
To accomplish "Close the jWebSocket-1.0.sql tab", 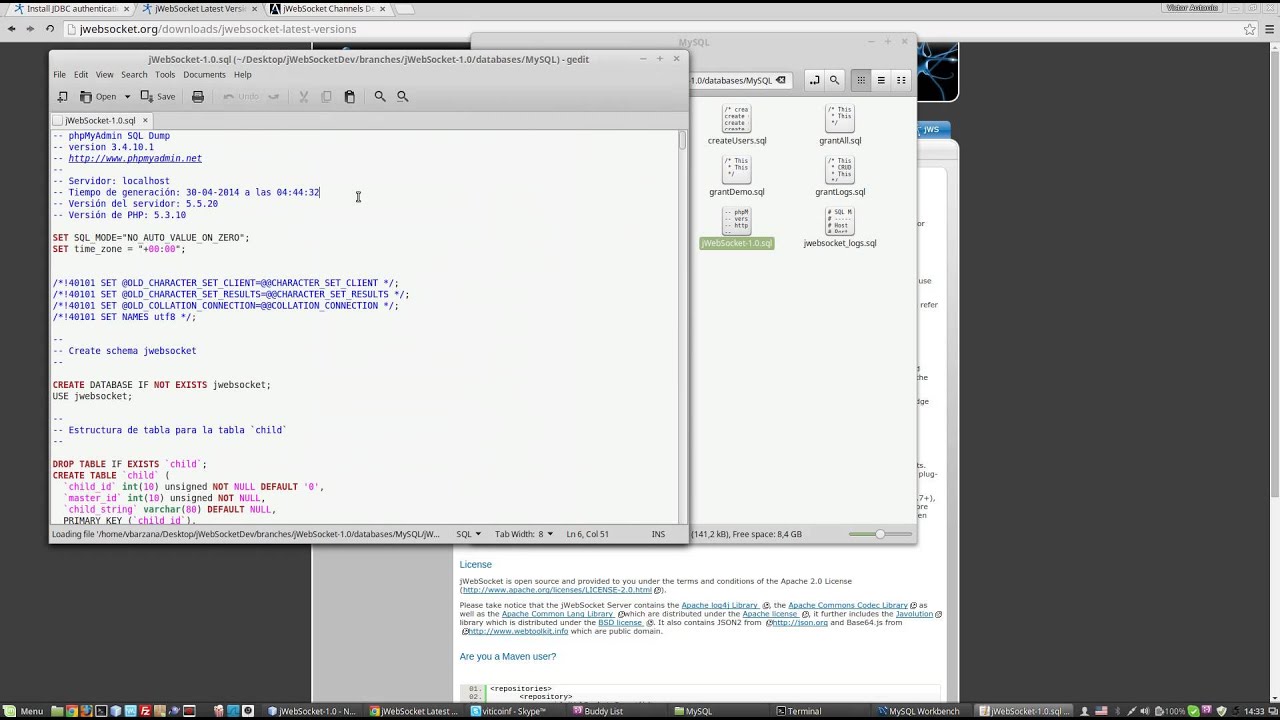I will click(144, 120).
